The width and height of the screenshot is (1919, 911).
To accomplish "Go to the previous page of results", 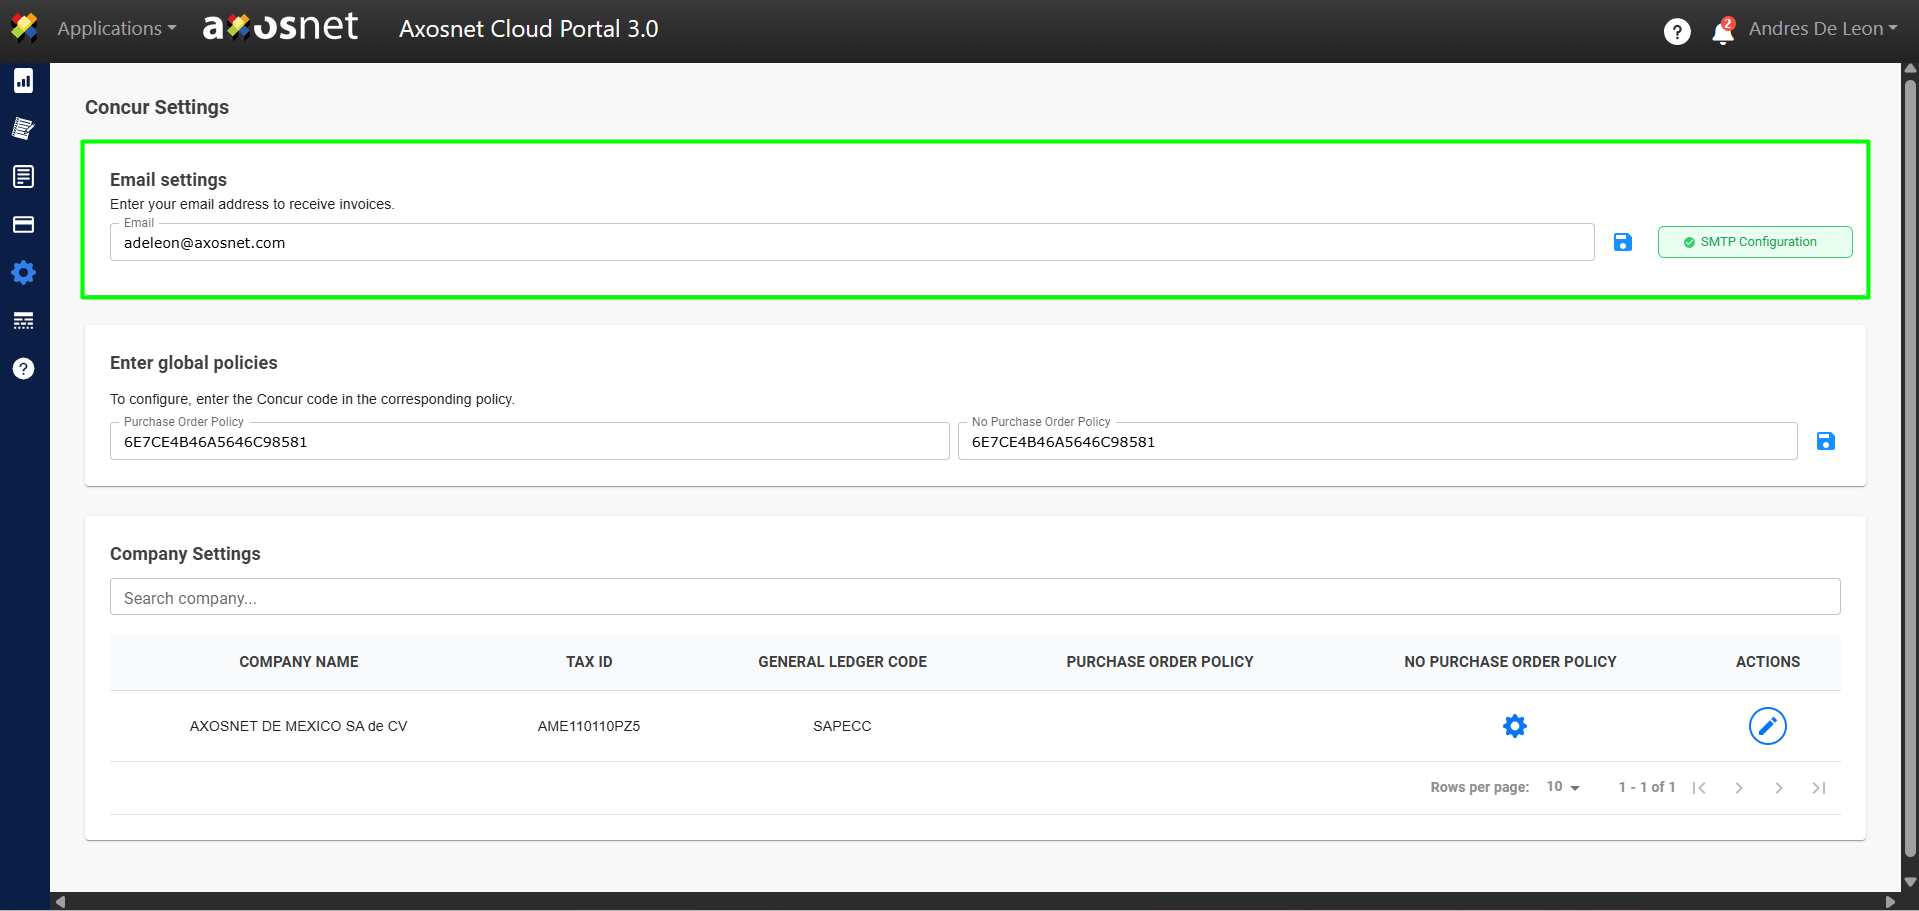I will pyautogui.click(x=1739, y=788).
